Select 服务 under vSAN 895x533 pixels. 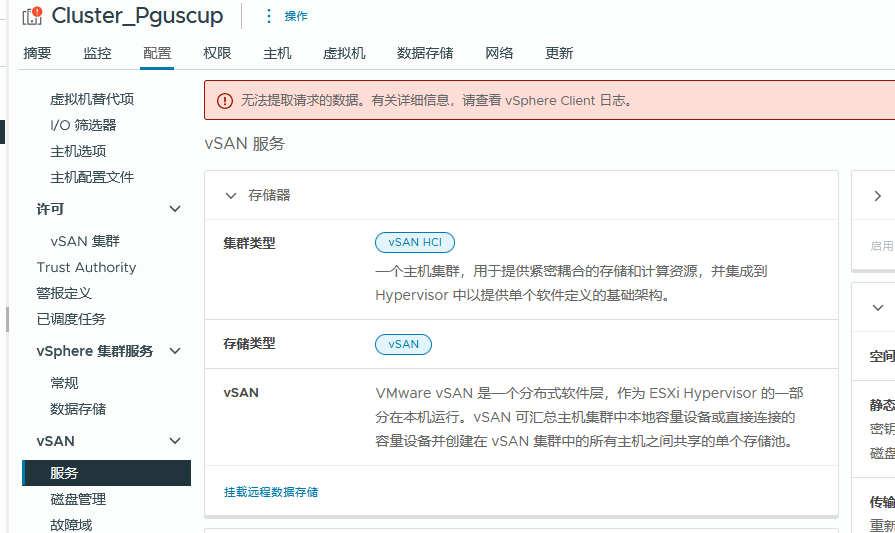pyautogui.click(x=107, y=473)
